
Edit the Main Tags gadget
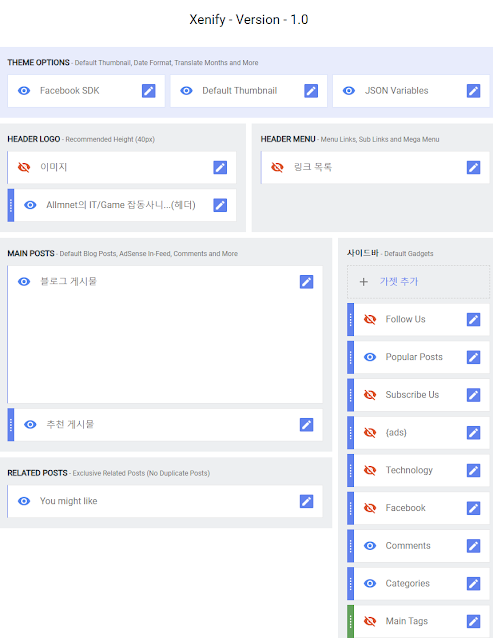(473, 621)
